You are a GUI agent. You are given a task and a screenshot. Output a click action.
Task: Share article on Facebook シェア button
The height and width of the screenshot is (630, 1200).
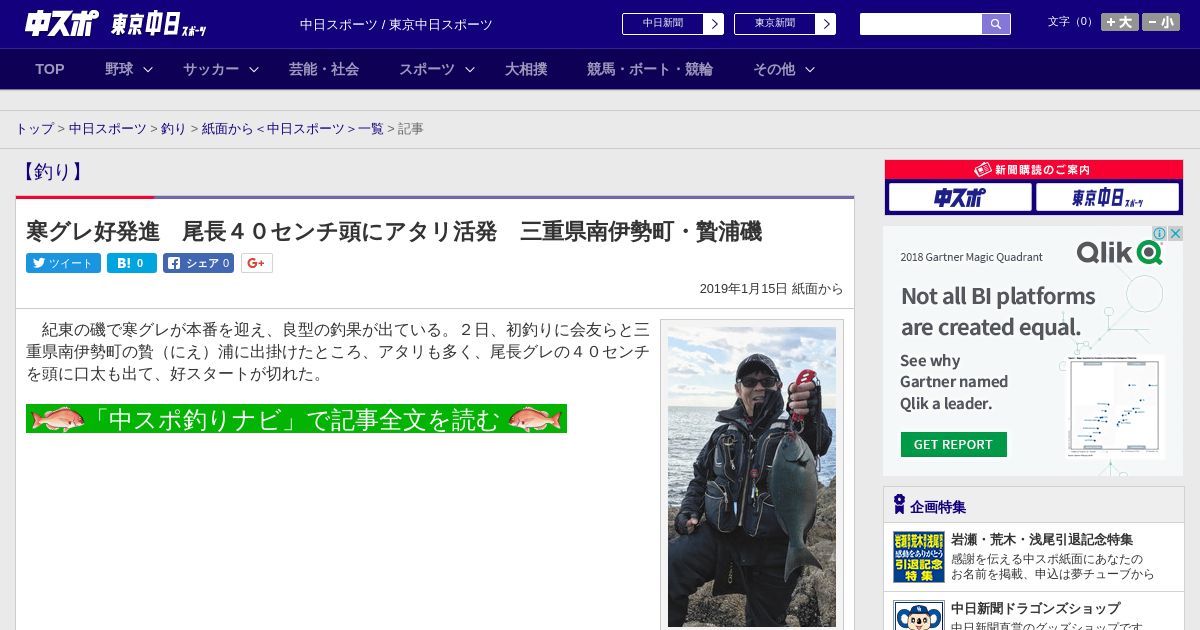pyautogui.click(x=199, y=263)
